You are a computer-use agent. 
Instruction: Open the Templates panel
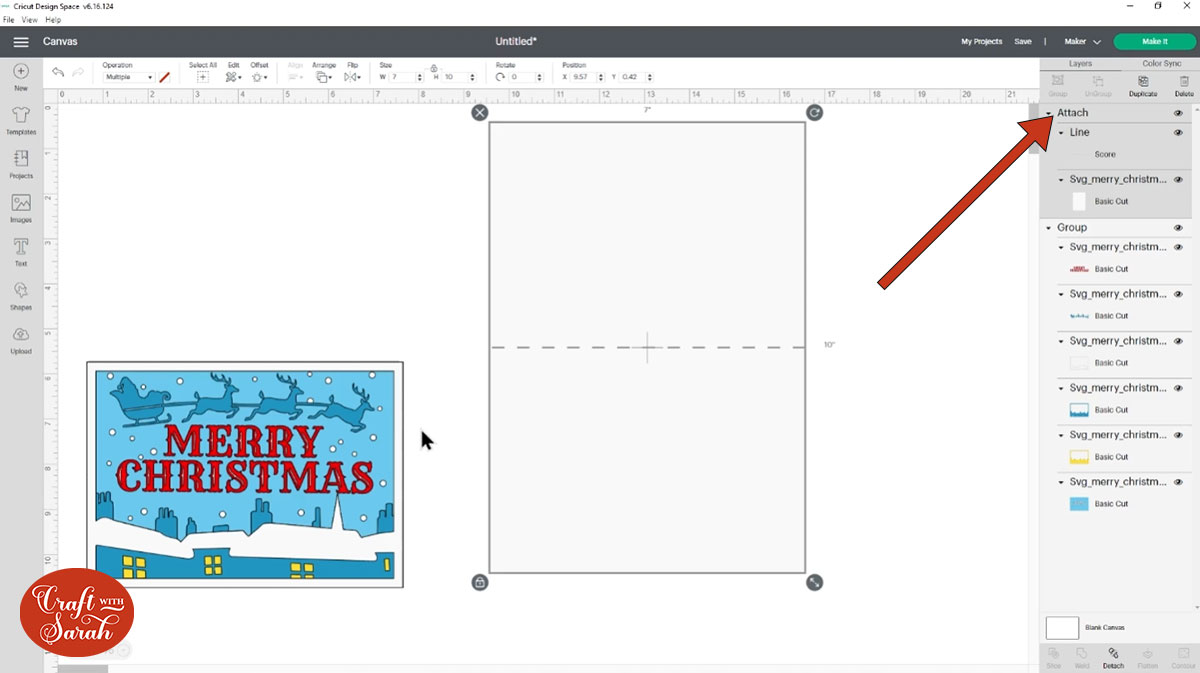21,121
